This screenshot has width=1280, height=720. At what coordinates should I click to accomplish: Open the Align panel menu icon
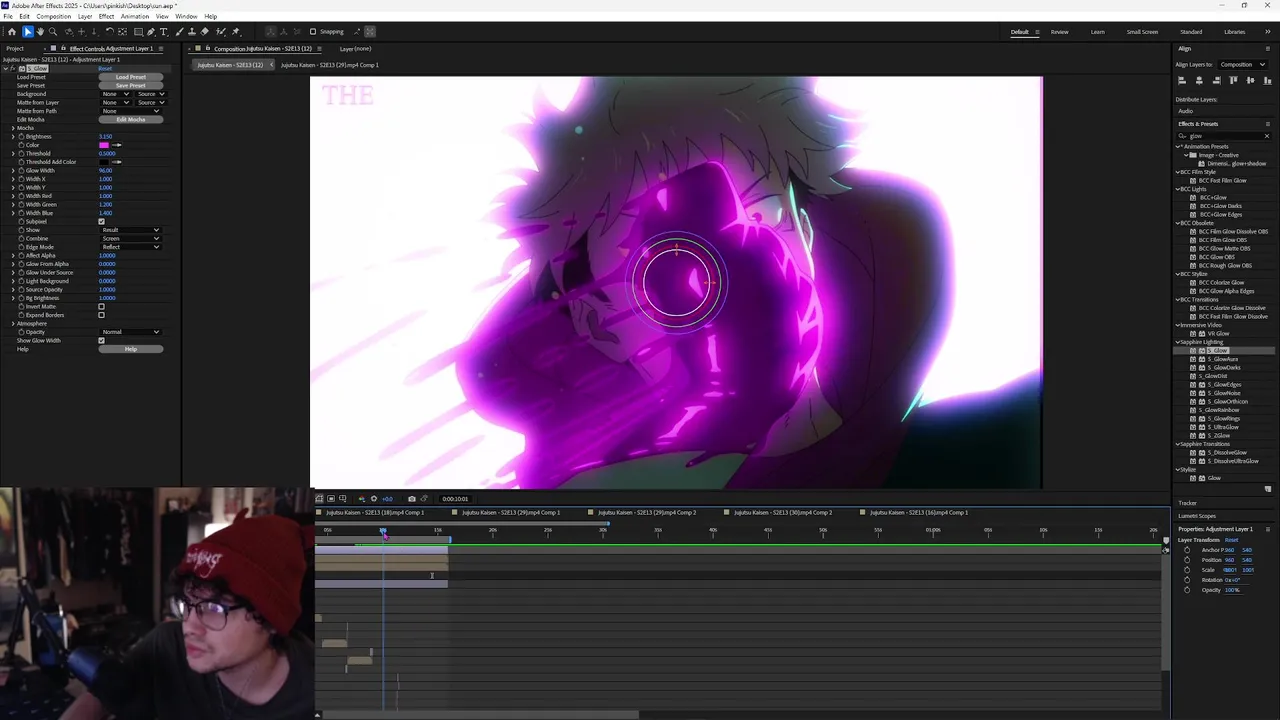point(1268,49)
